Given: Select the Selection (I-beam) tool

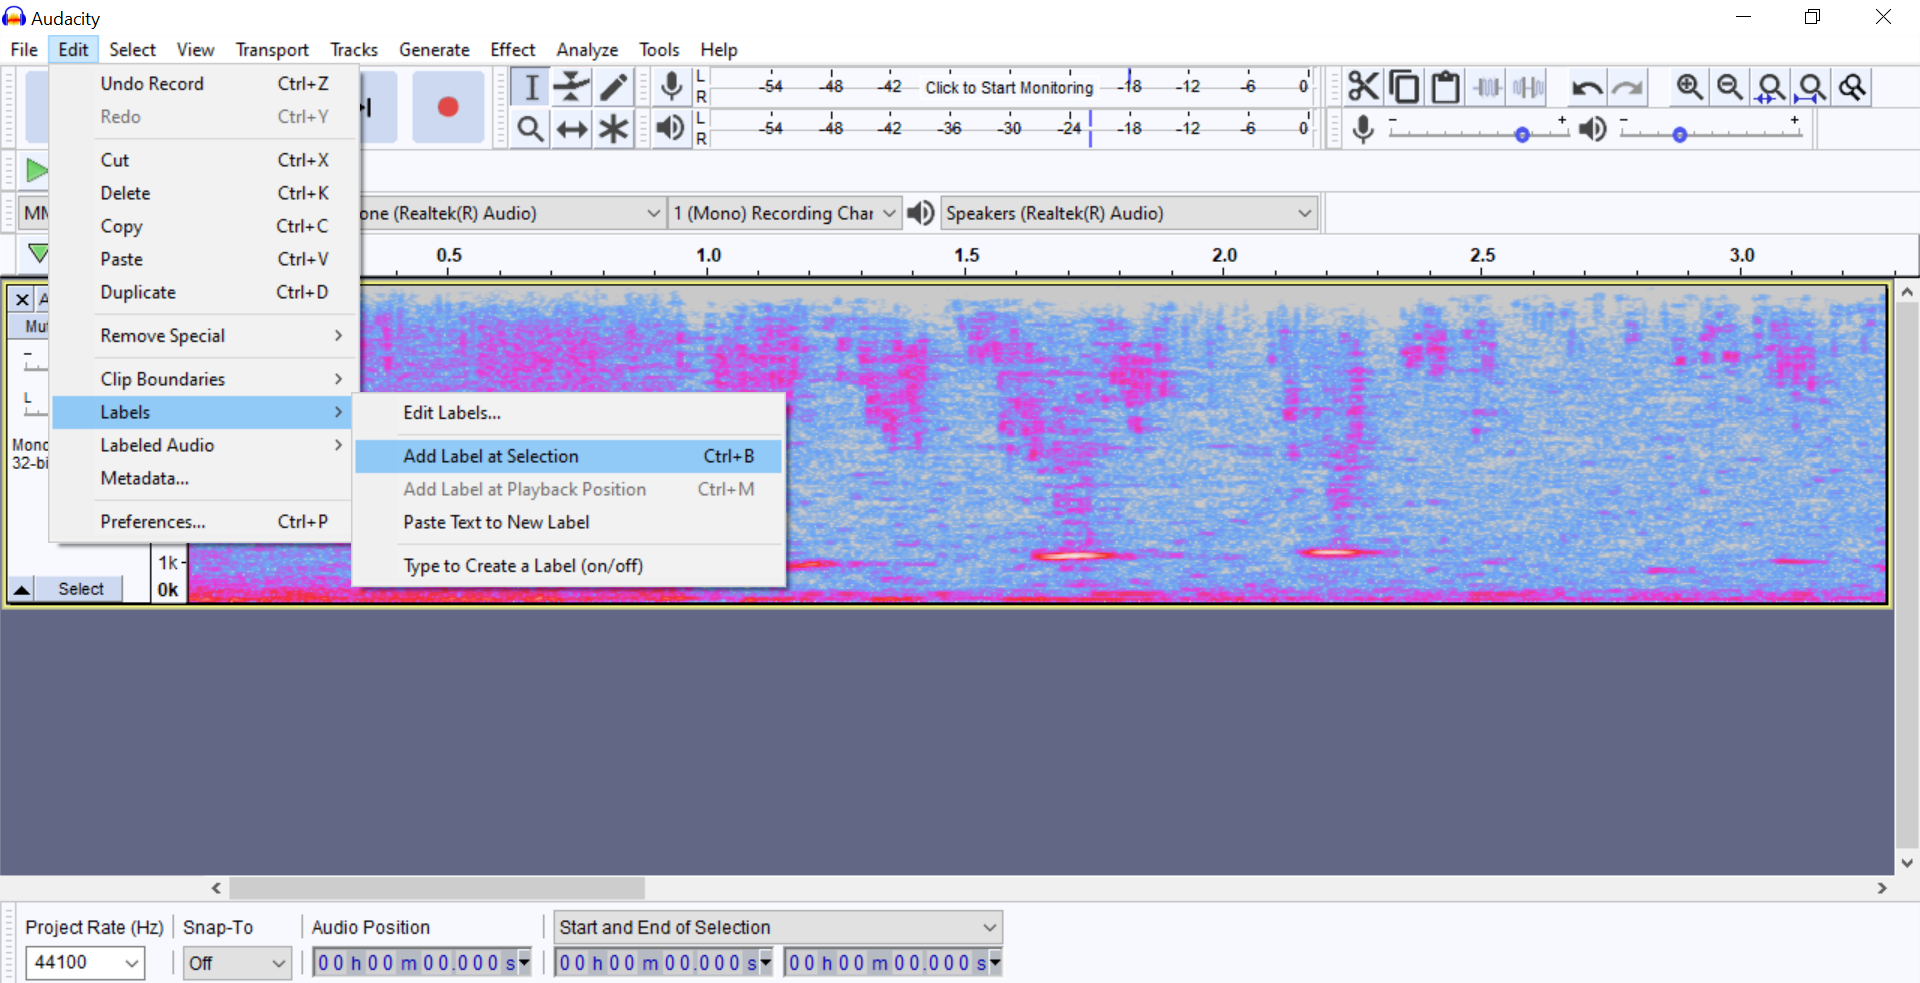Looking at the screenshot, I should click(x=531, y=87).
